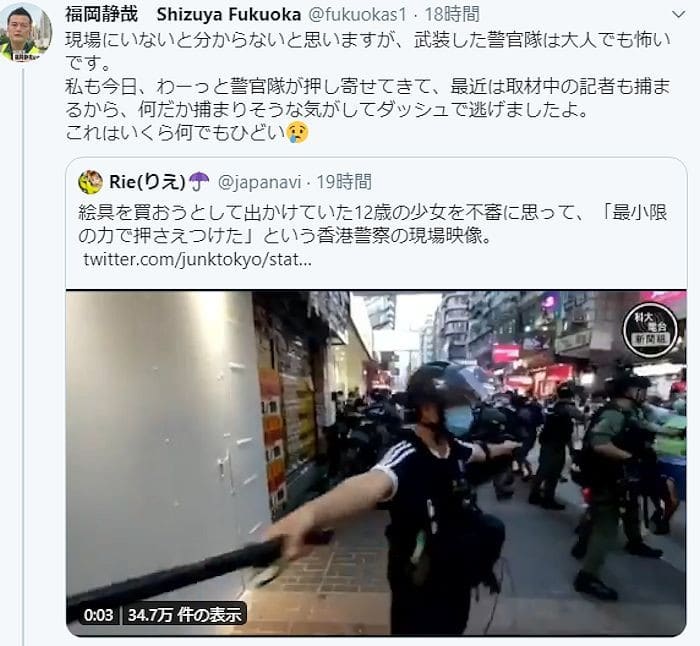Open the 19時間 quoted tweet timestamp

344,182
